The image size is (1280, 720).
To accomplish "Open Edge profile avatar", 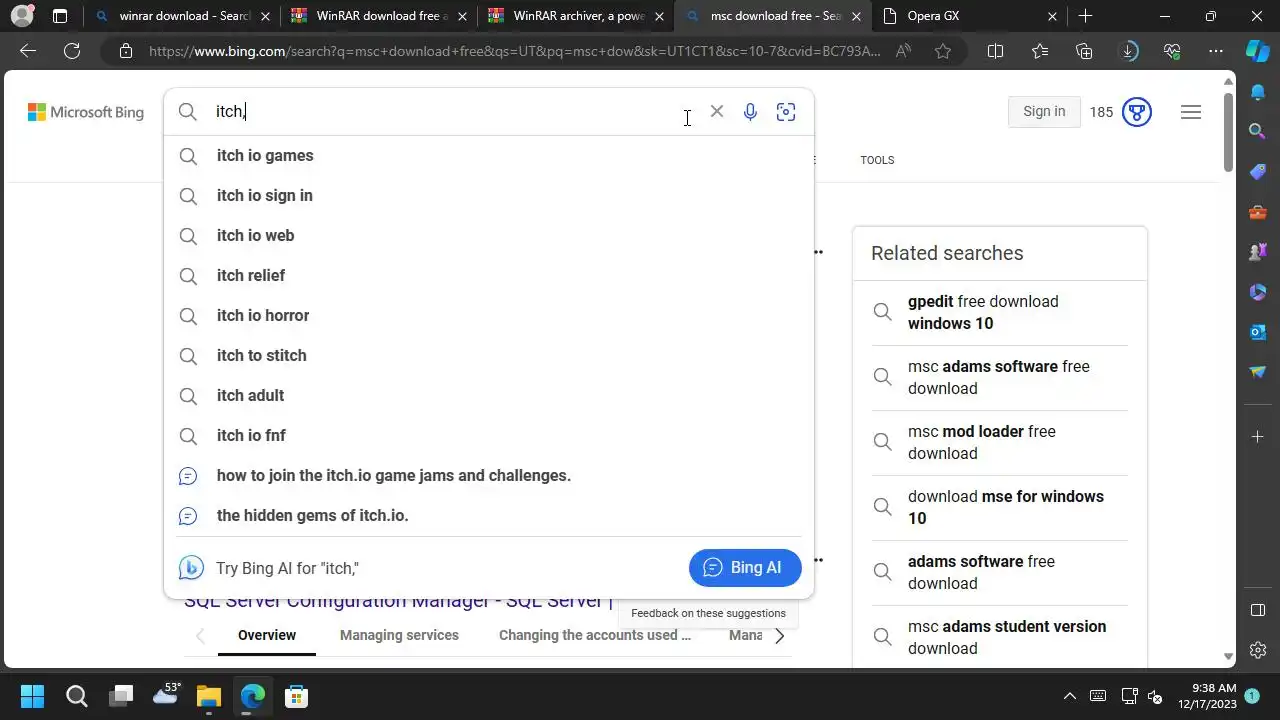I will click(x=22, y=16).
